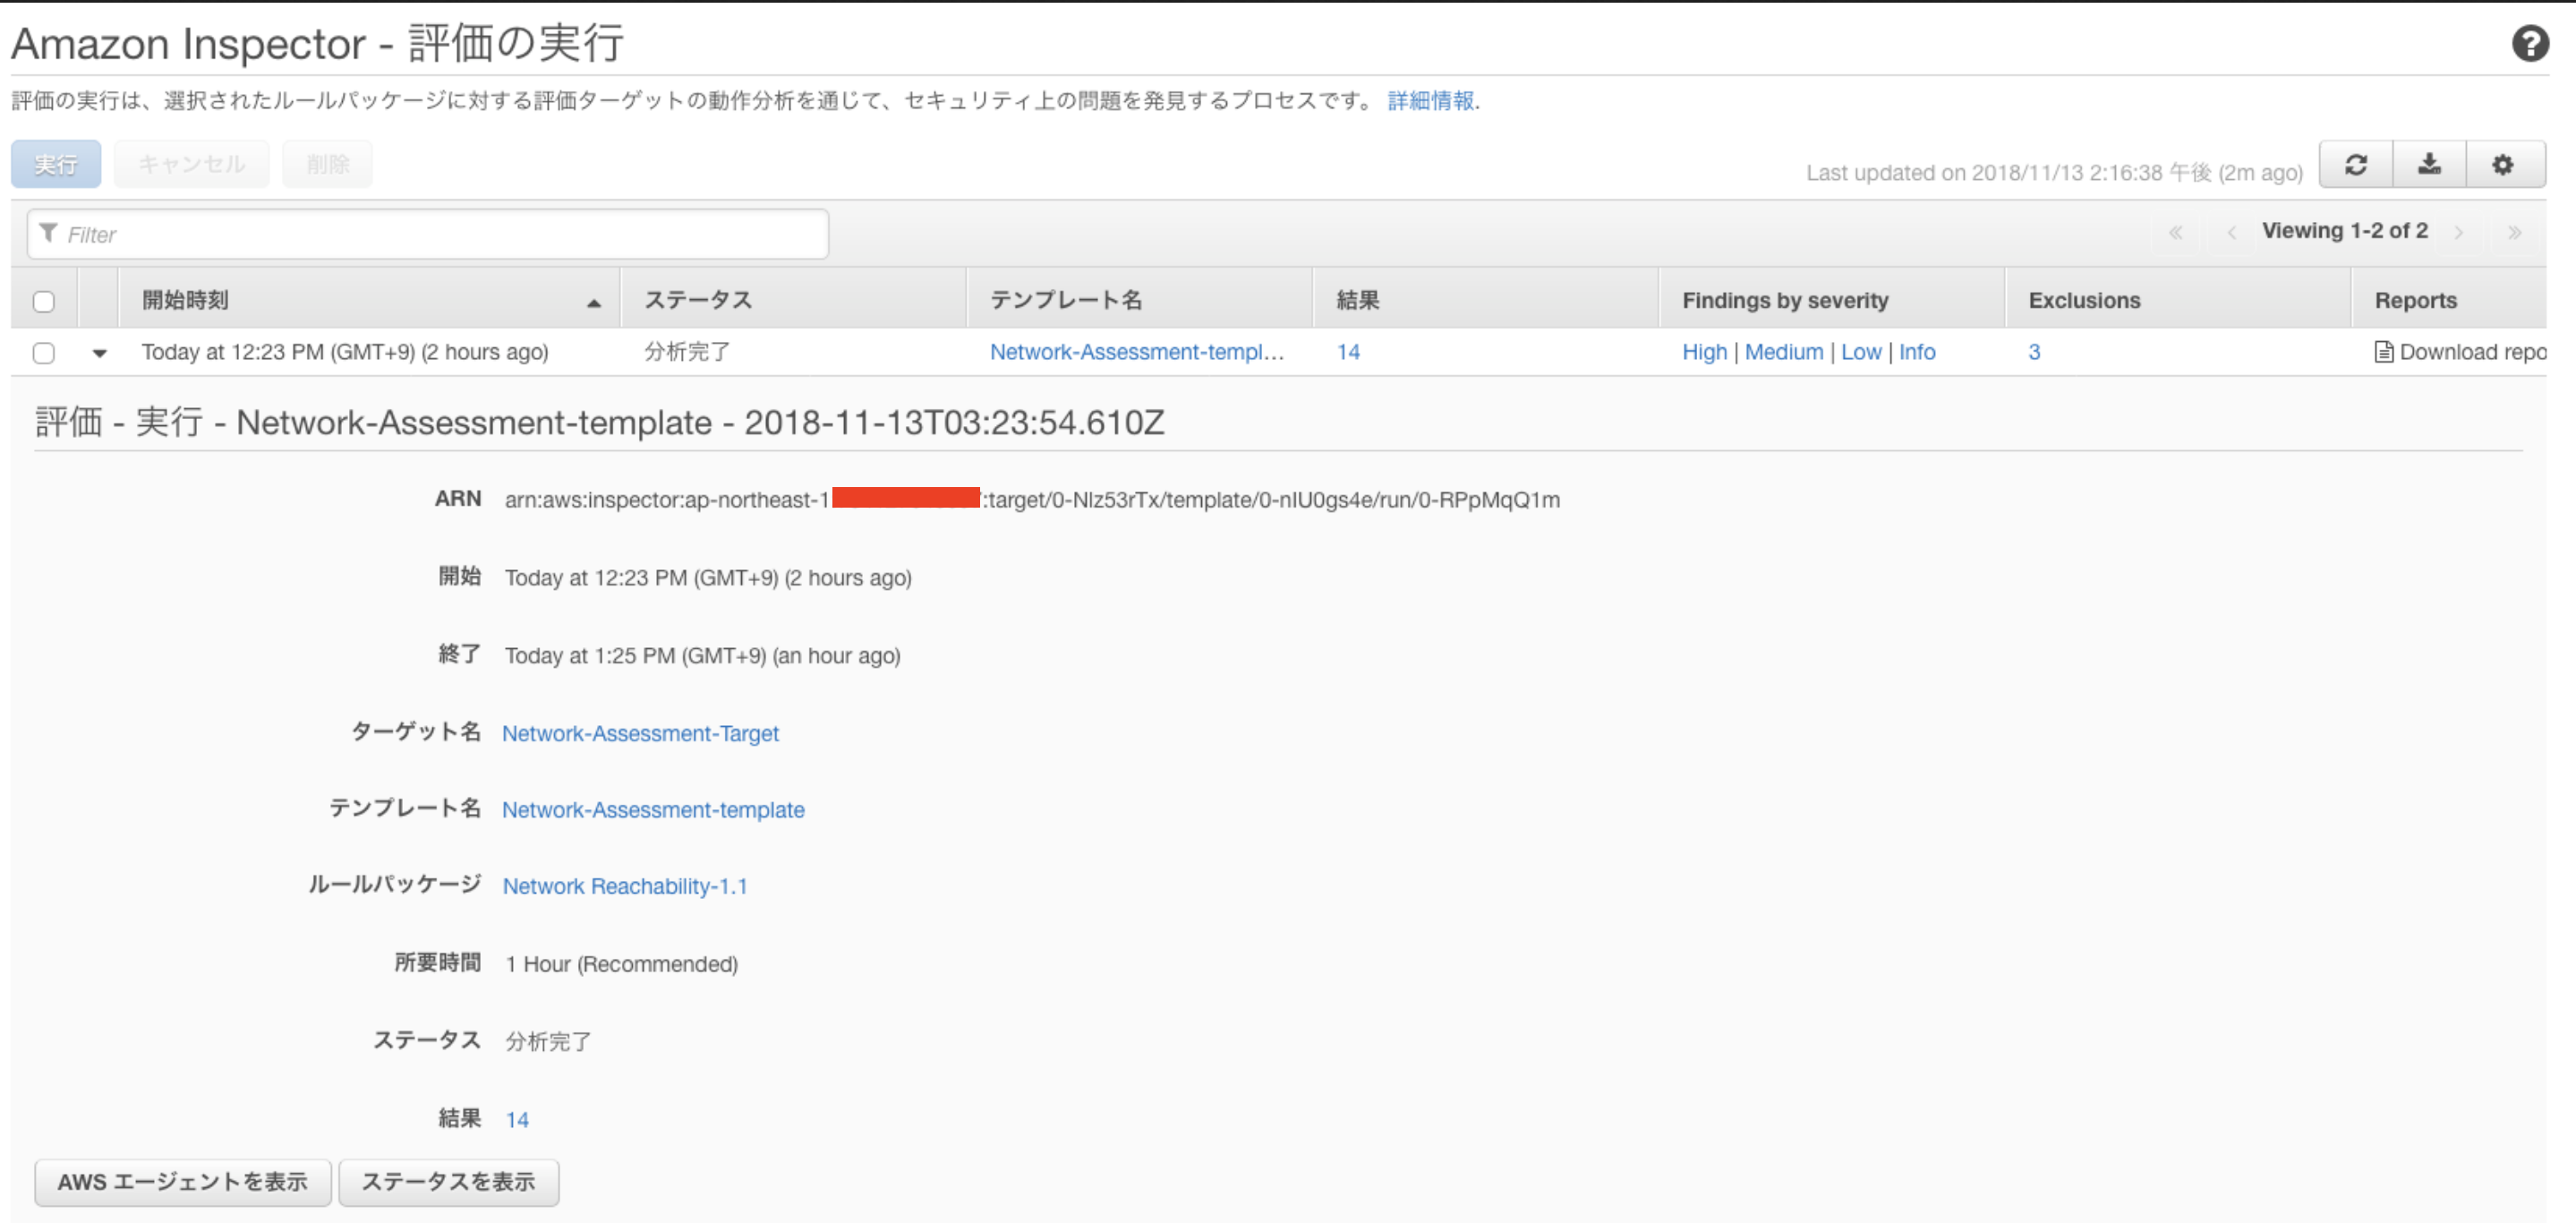The image size is (2576, 1223).
Task: Collapse the 12:23 PM run details
Action: 99,353
